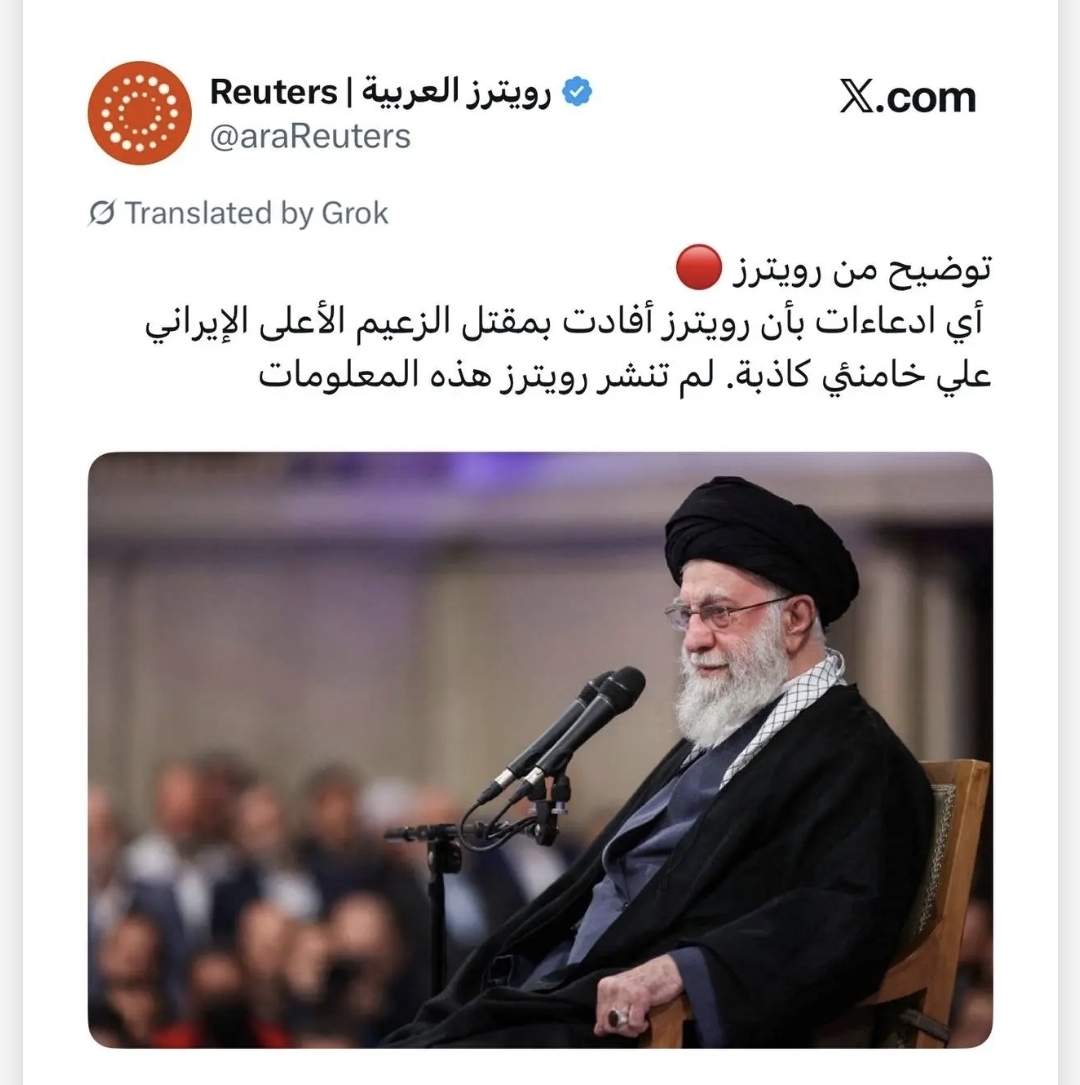The image size is (1080, 1085).
Task: Click the tweet line starting 'أي ادعاءات'
Action: coord(564,322)
